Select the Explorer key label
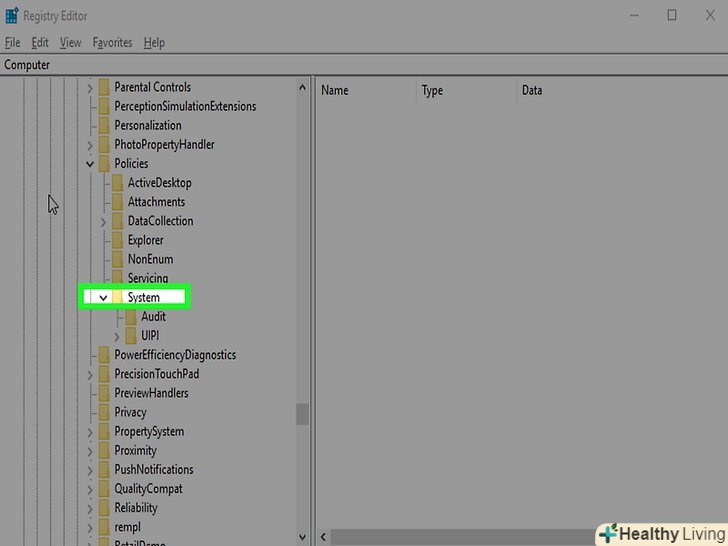The height and width of the screenshot is (546, 728). (x=145, y=240)
